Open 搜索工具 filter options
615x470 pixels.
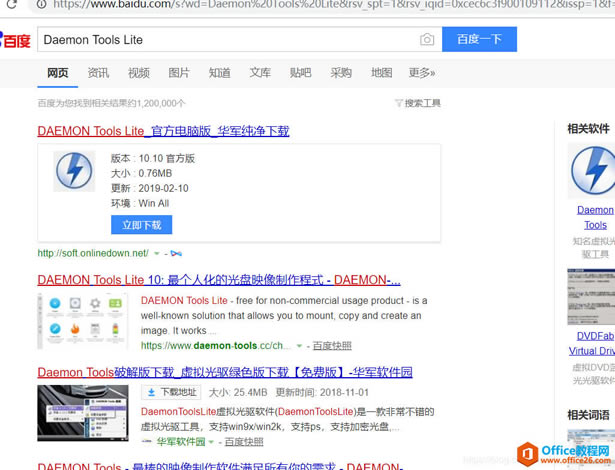coord(418,103)
